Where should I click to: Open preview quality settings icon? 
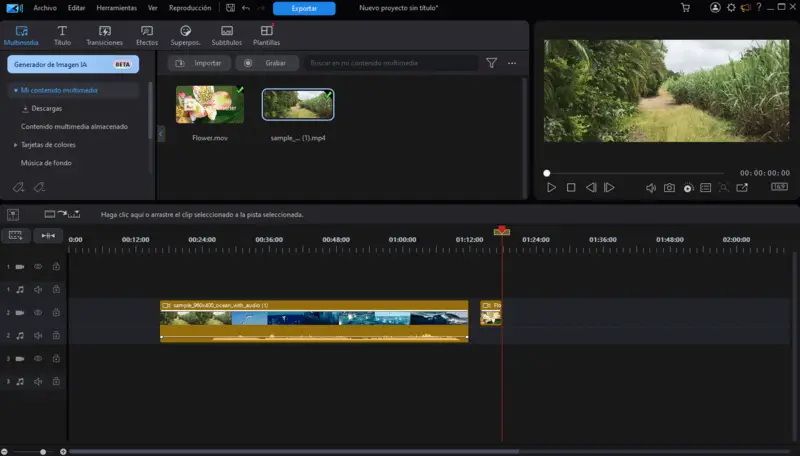tap(688, 188)
